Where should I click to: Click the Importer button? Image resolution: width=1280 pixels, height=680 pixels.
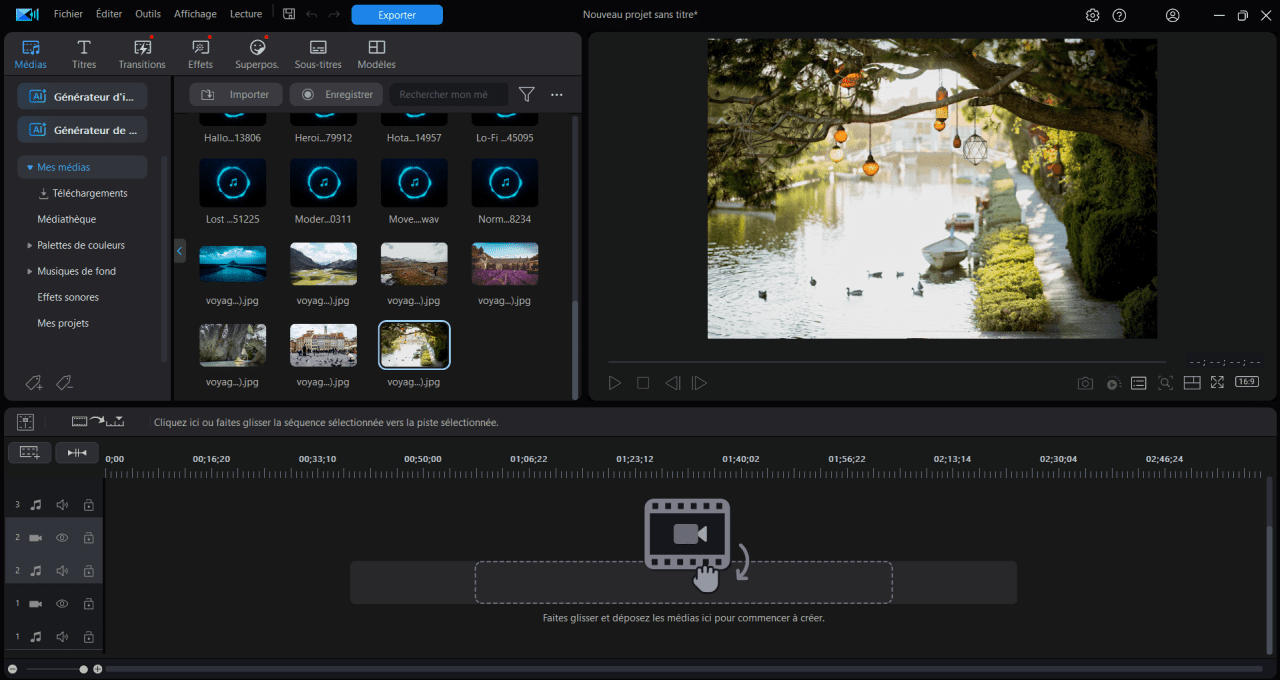[x=236, y=94]
